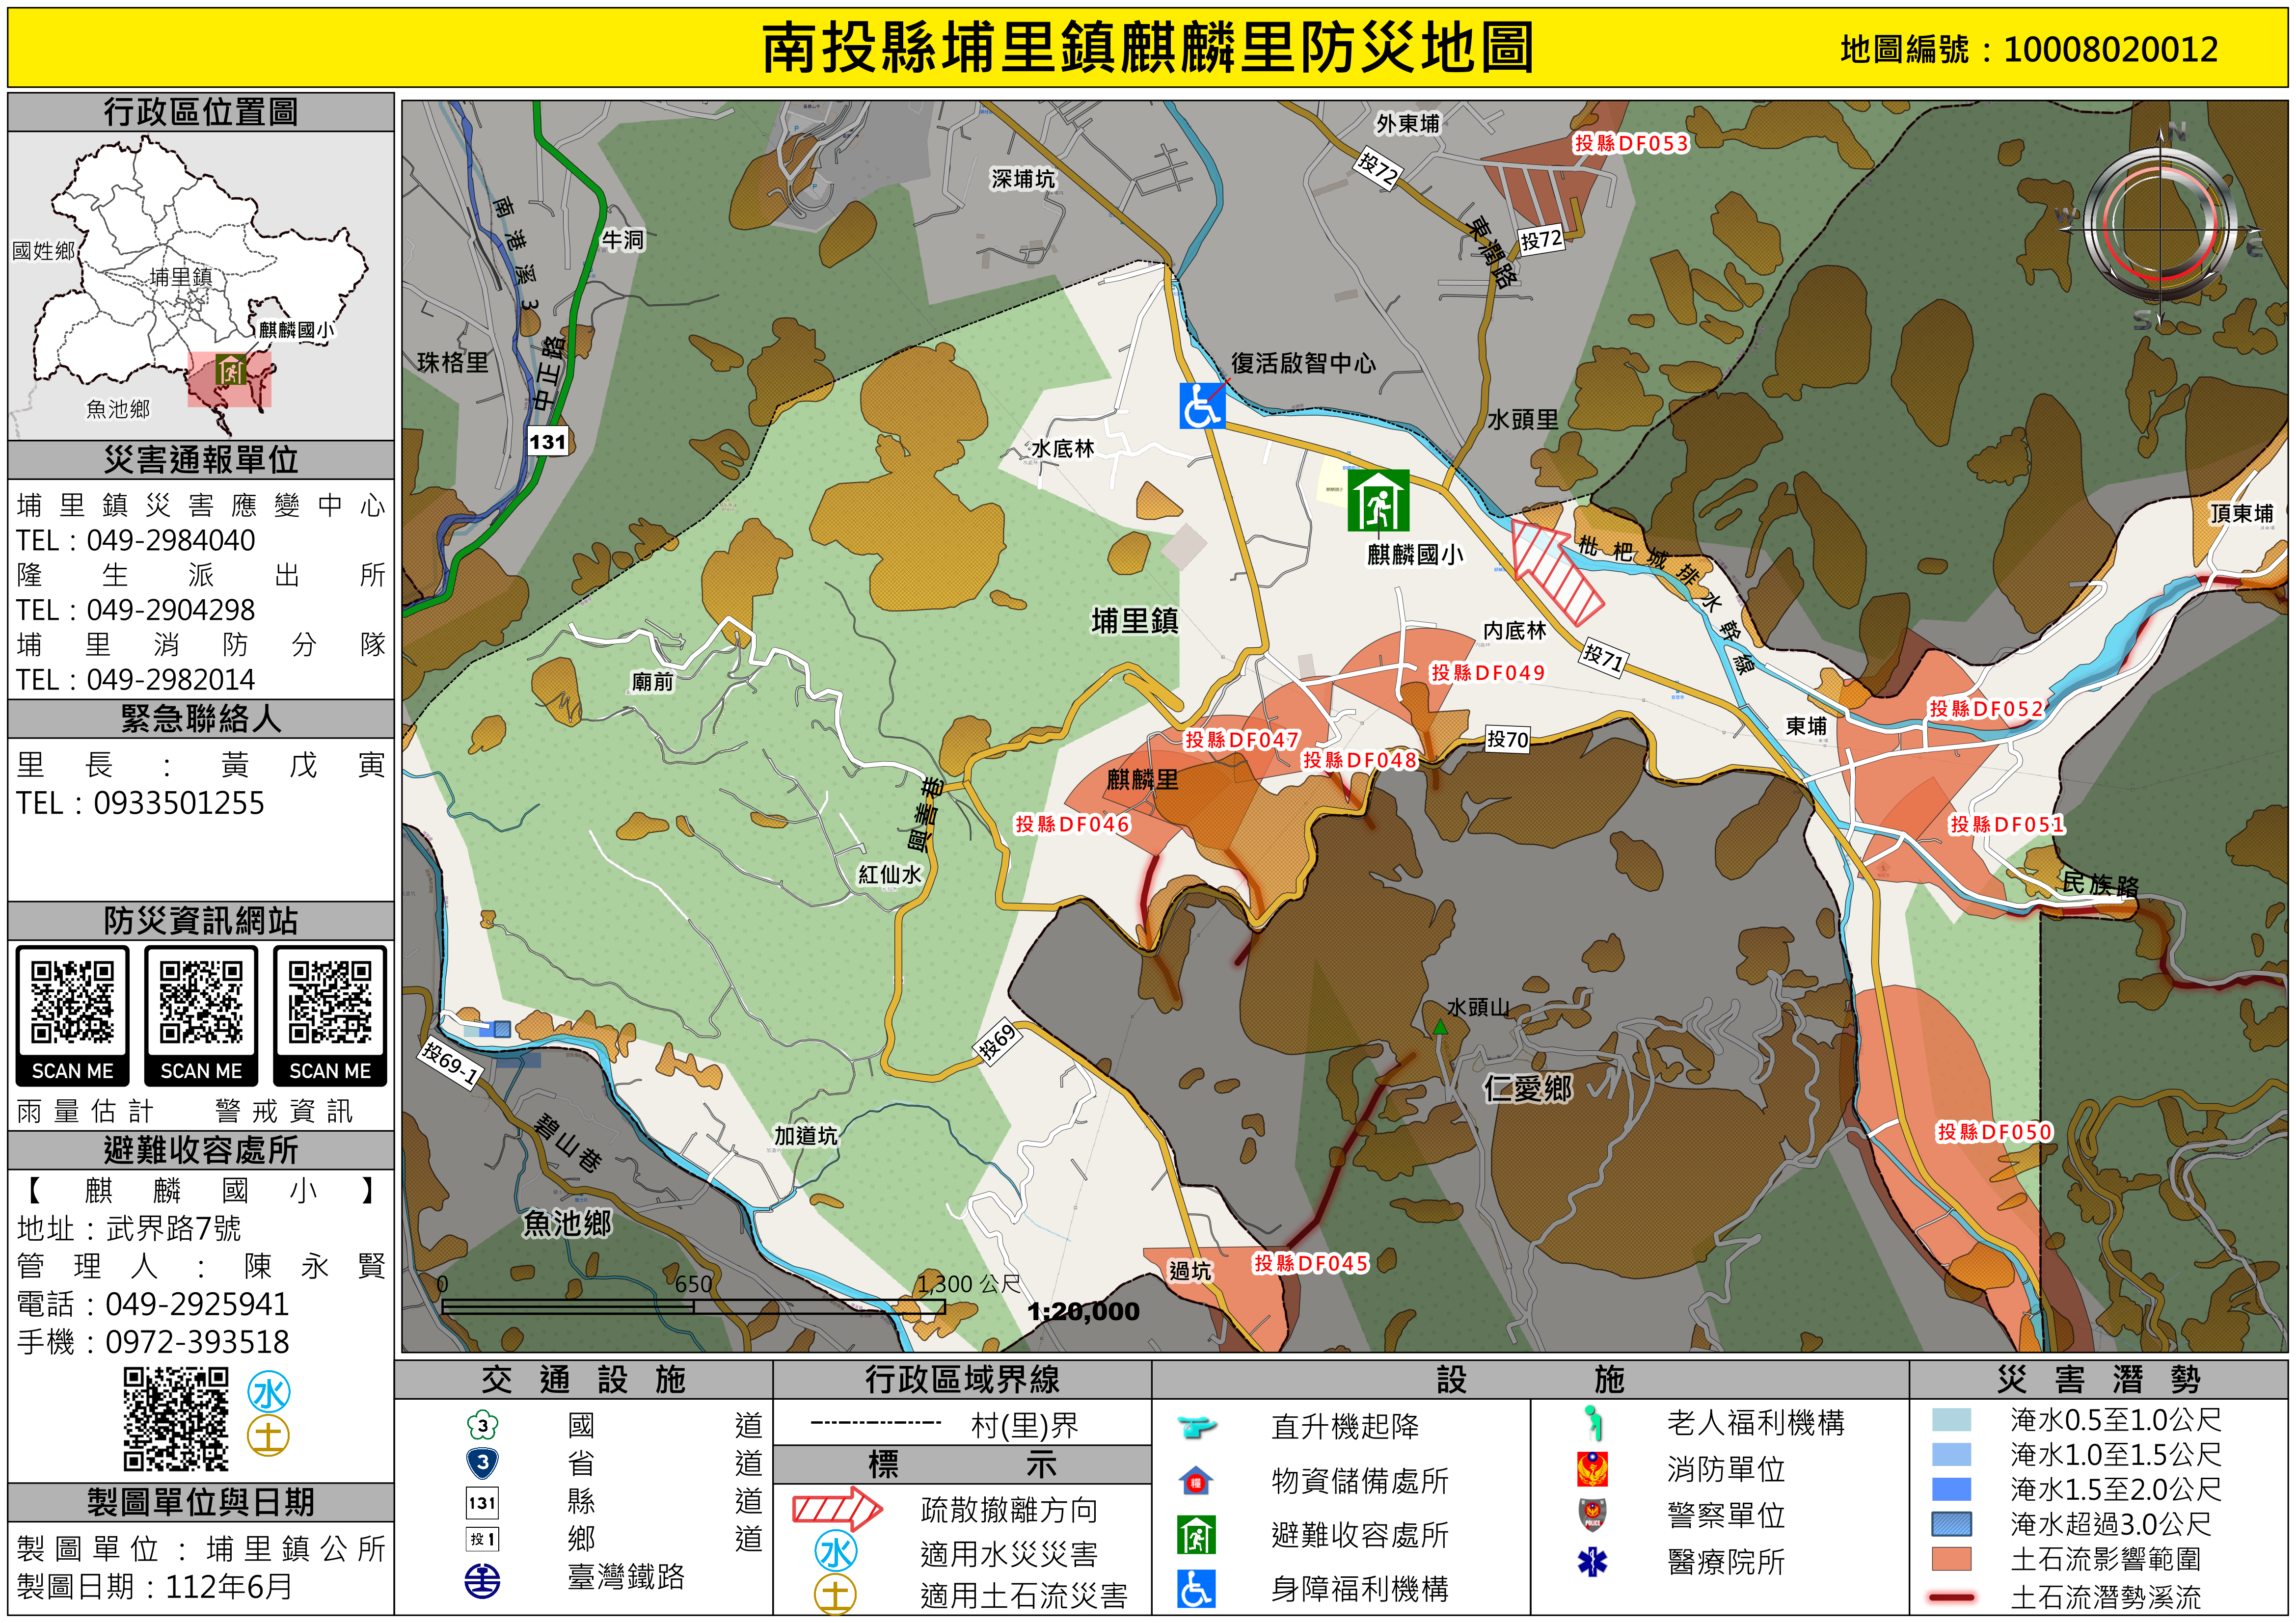Screen dimensions: 2296x1623
Task: Click the first SCAN ME QR code
Action: tap(72, 1003)
